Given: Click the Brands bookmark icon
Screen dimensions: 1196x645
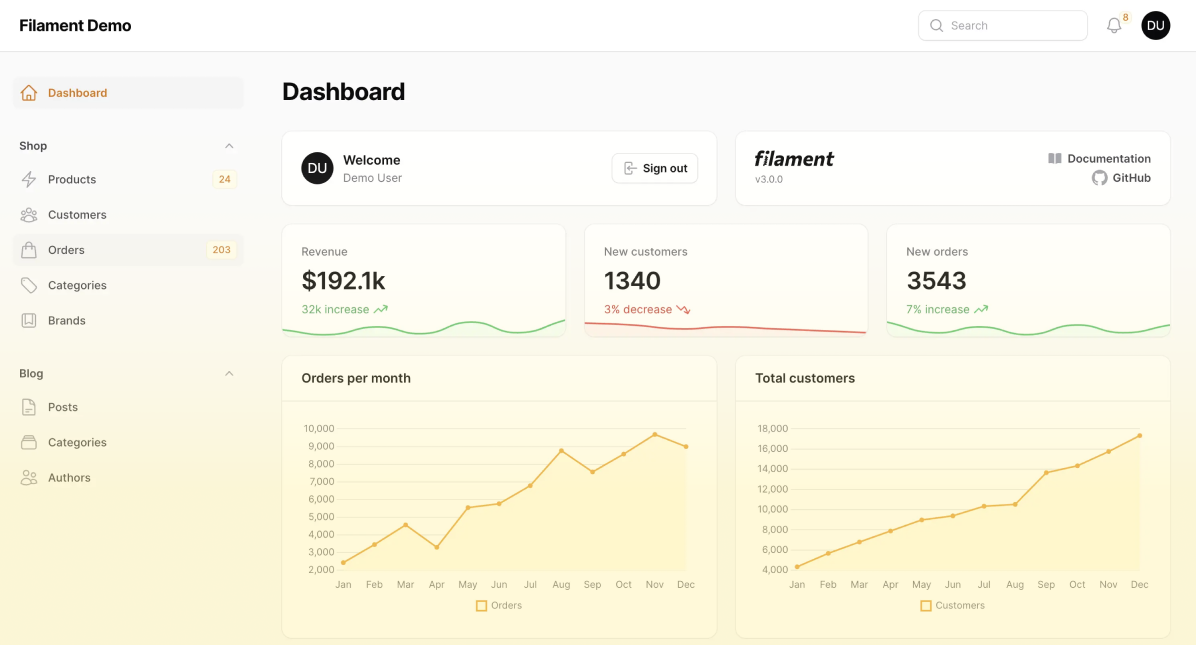Looking at the screenshot, I should pyautogui.click(x=29, y=321).
